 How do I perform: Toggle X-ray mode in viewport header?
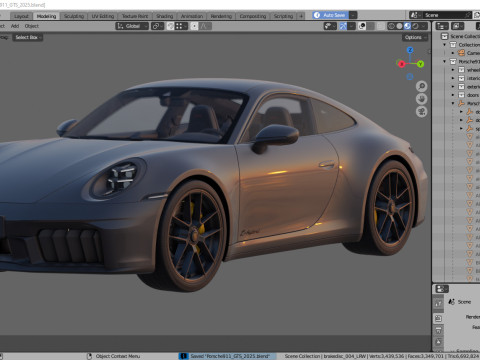381,26
